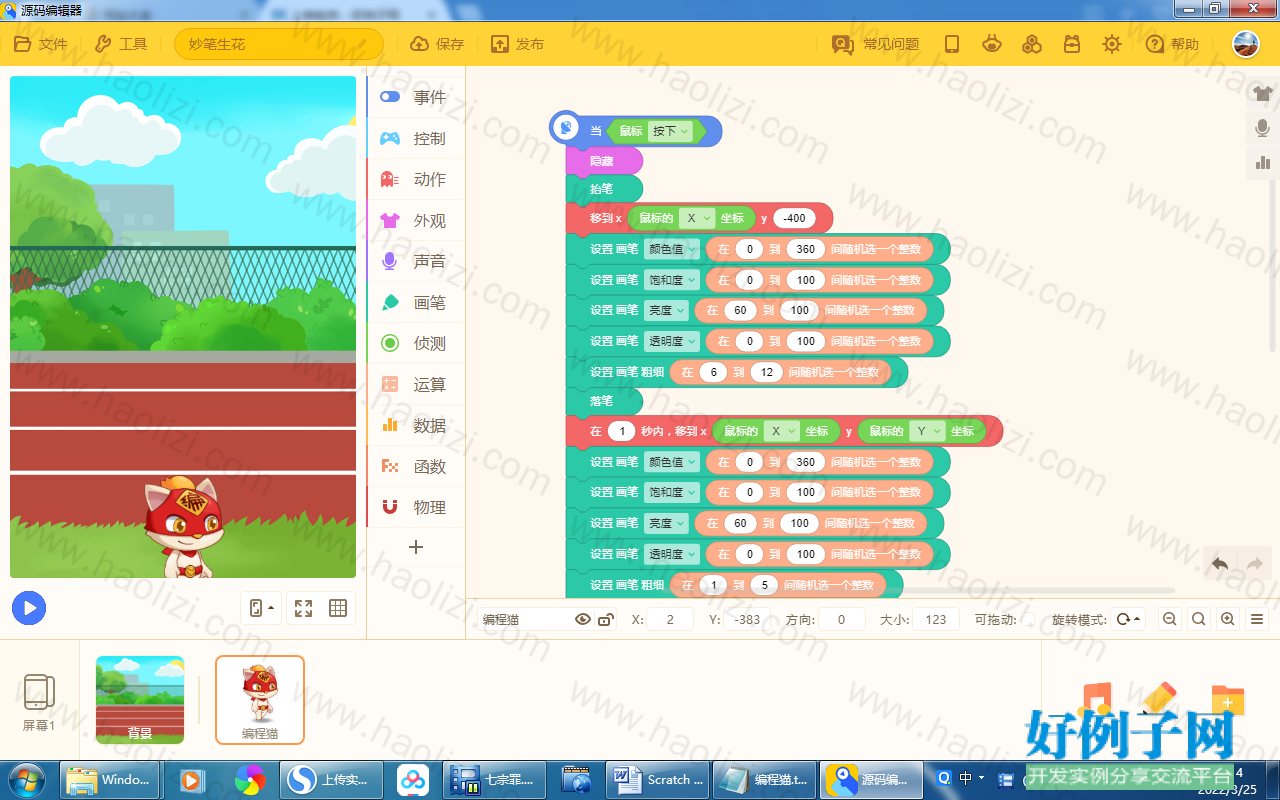1280x800 pixels.
Task: Click the sprite name field 编程猫
Action: pos(523,619)
